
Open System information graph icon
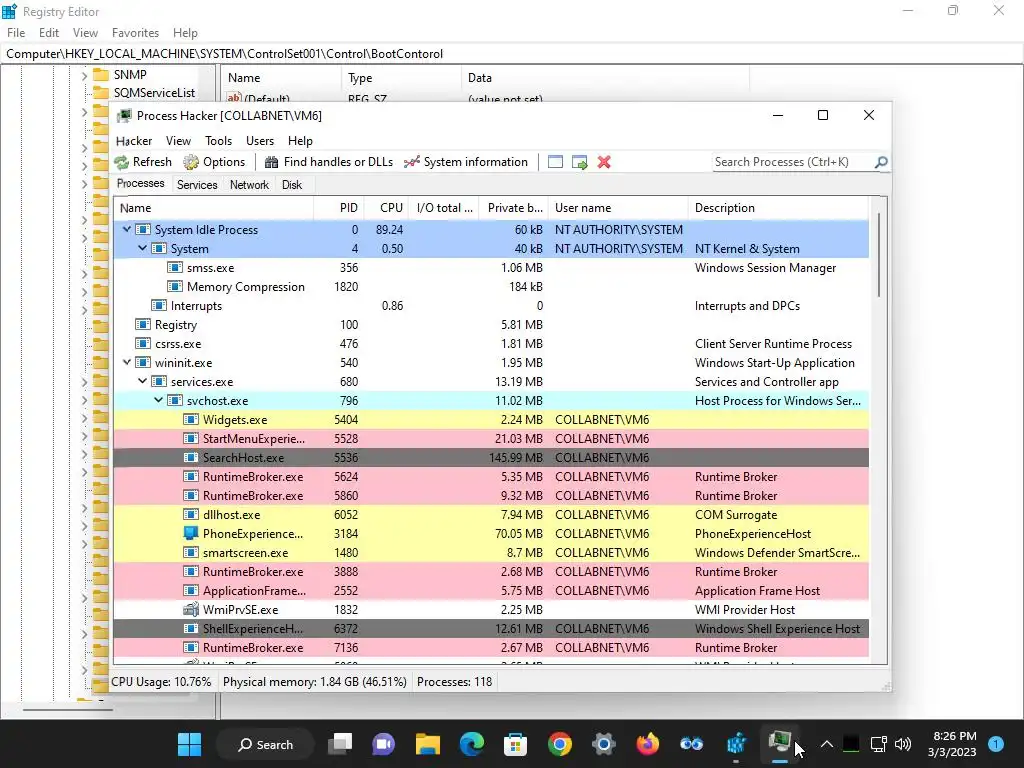(x=411, y=162)
